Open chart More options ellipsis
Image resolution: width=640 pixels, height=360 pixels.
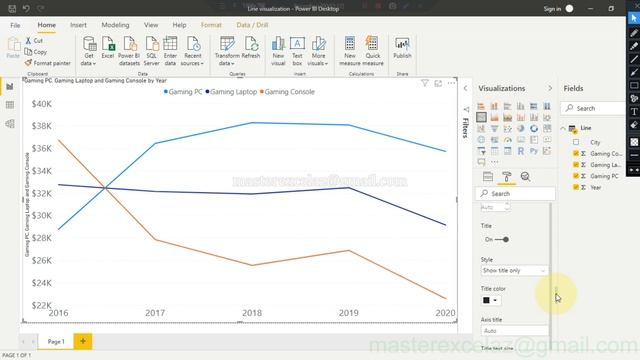pyautogui.click(x=451, y=83)
